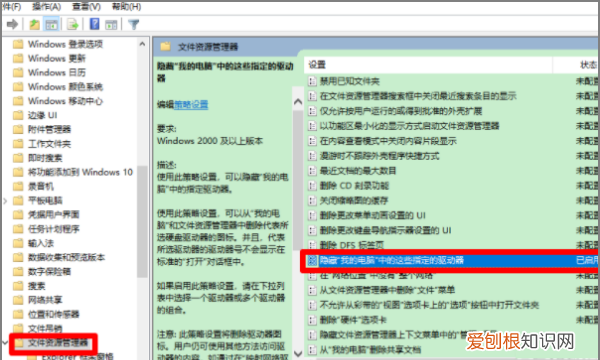The image size is (600, 360).
Task: Select the 网络共享 folder
Action: (45, 300)
